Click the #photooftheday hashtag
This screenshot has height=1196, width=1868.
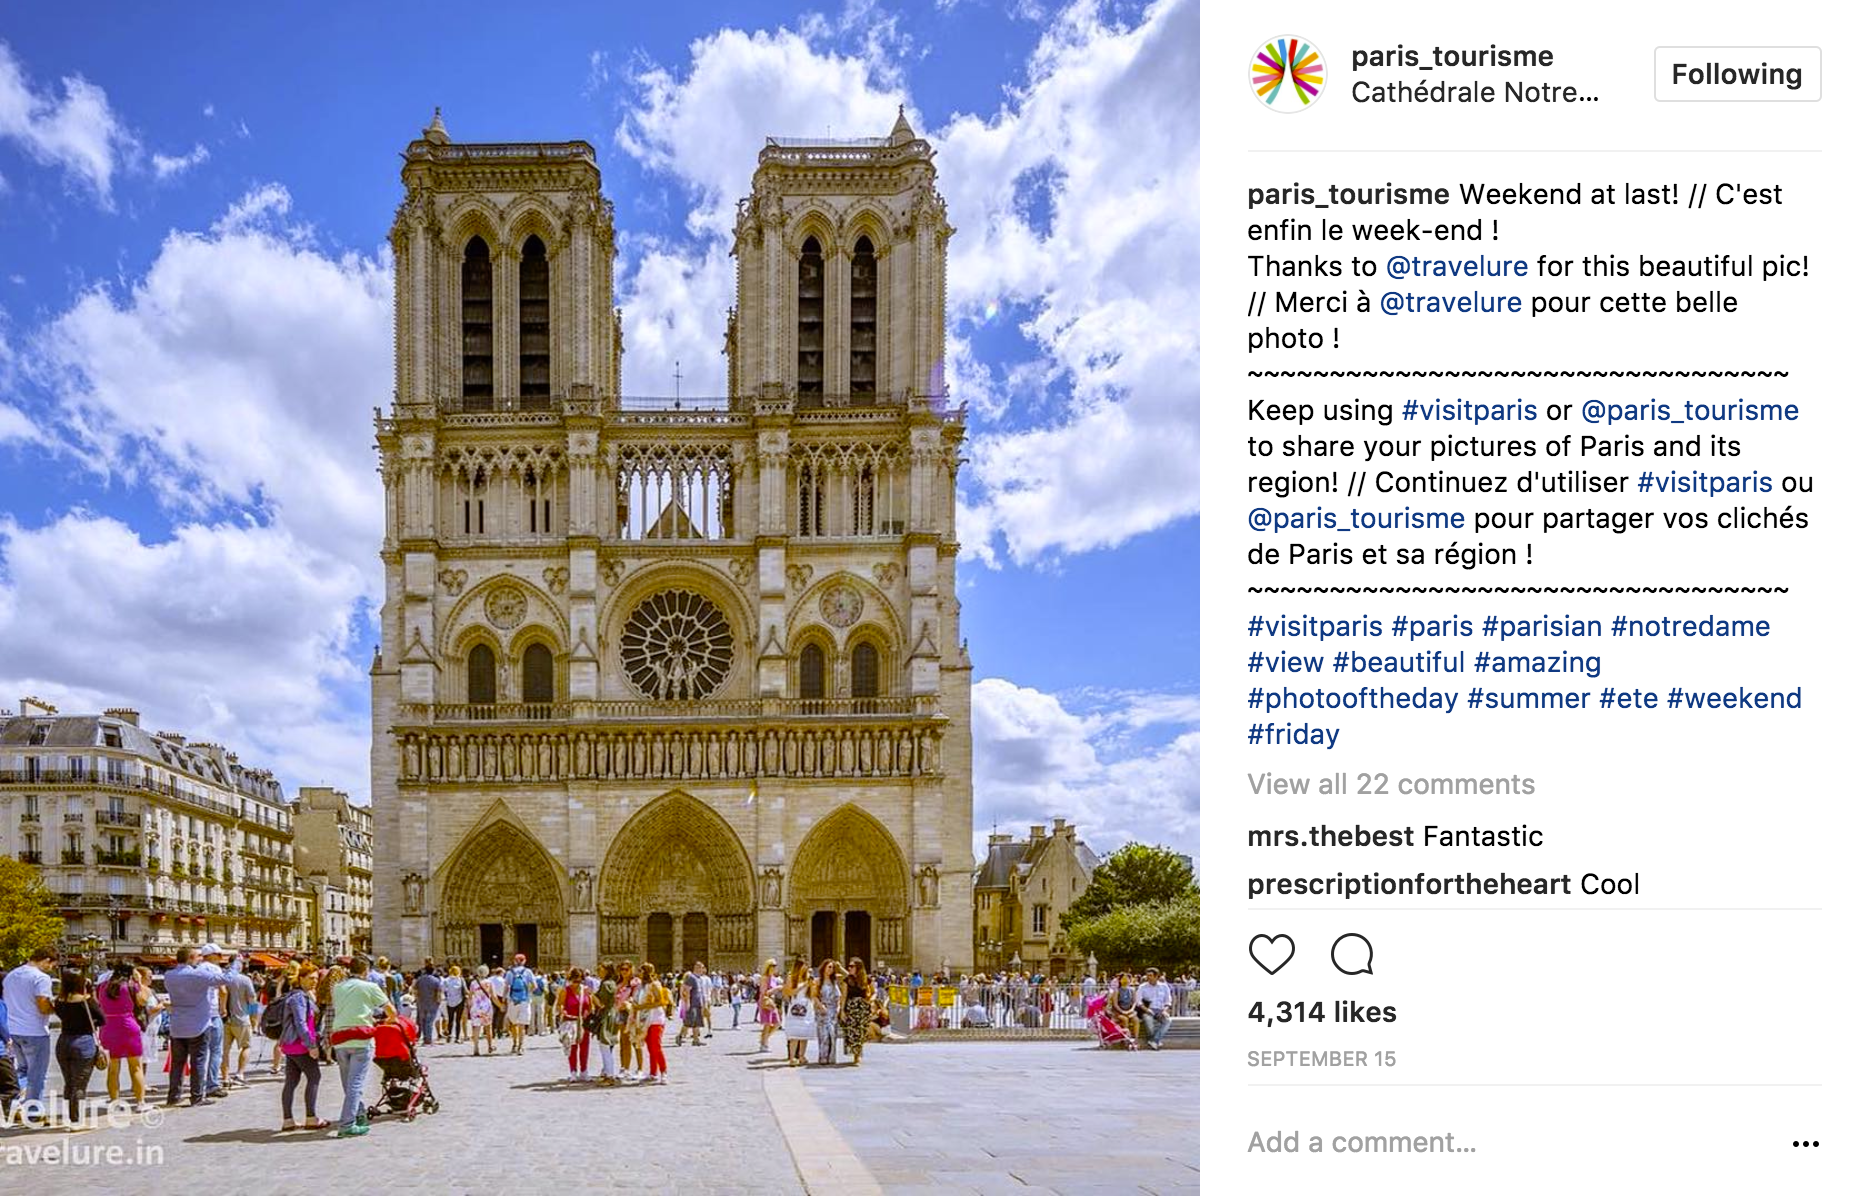click(x=1353, y=698)
